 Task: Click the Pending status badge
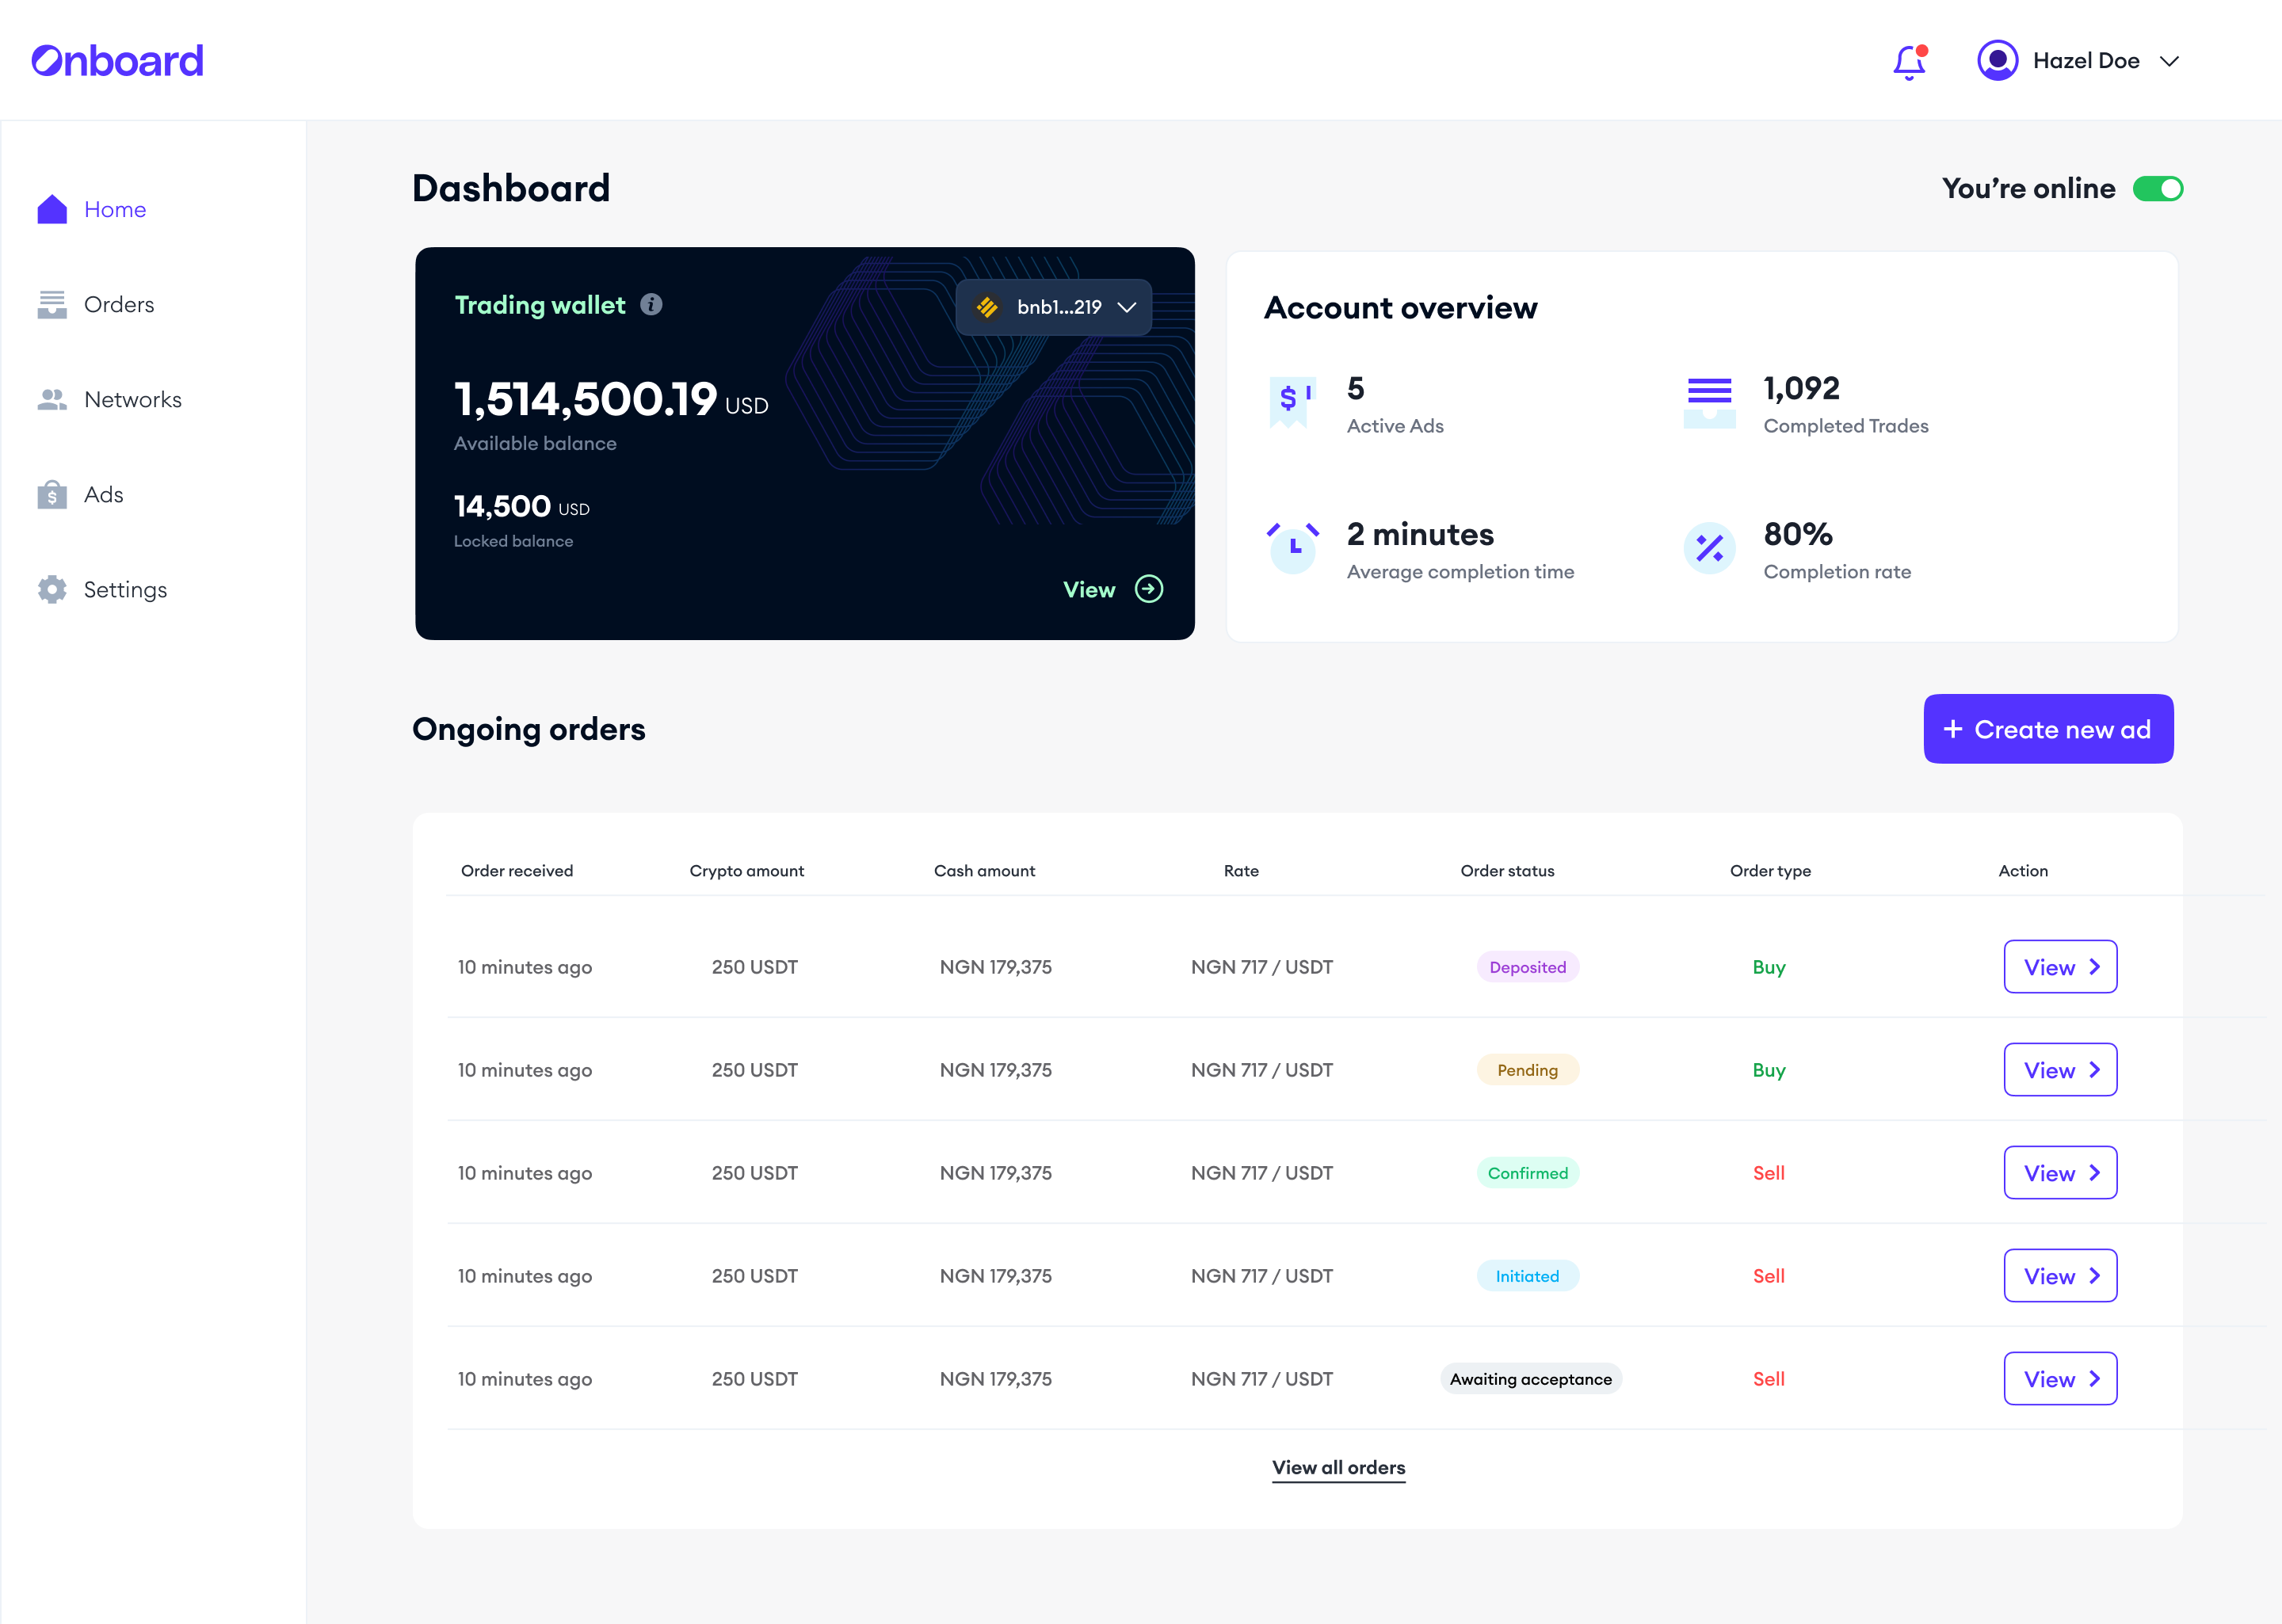[x=1527, y=1069]
